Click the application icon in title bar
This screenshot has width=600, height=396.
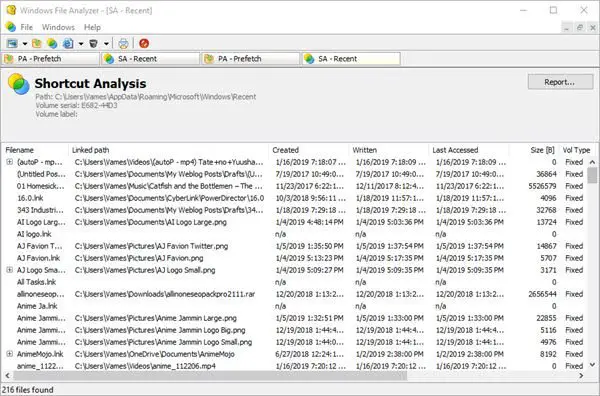(11, 10)
